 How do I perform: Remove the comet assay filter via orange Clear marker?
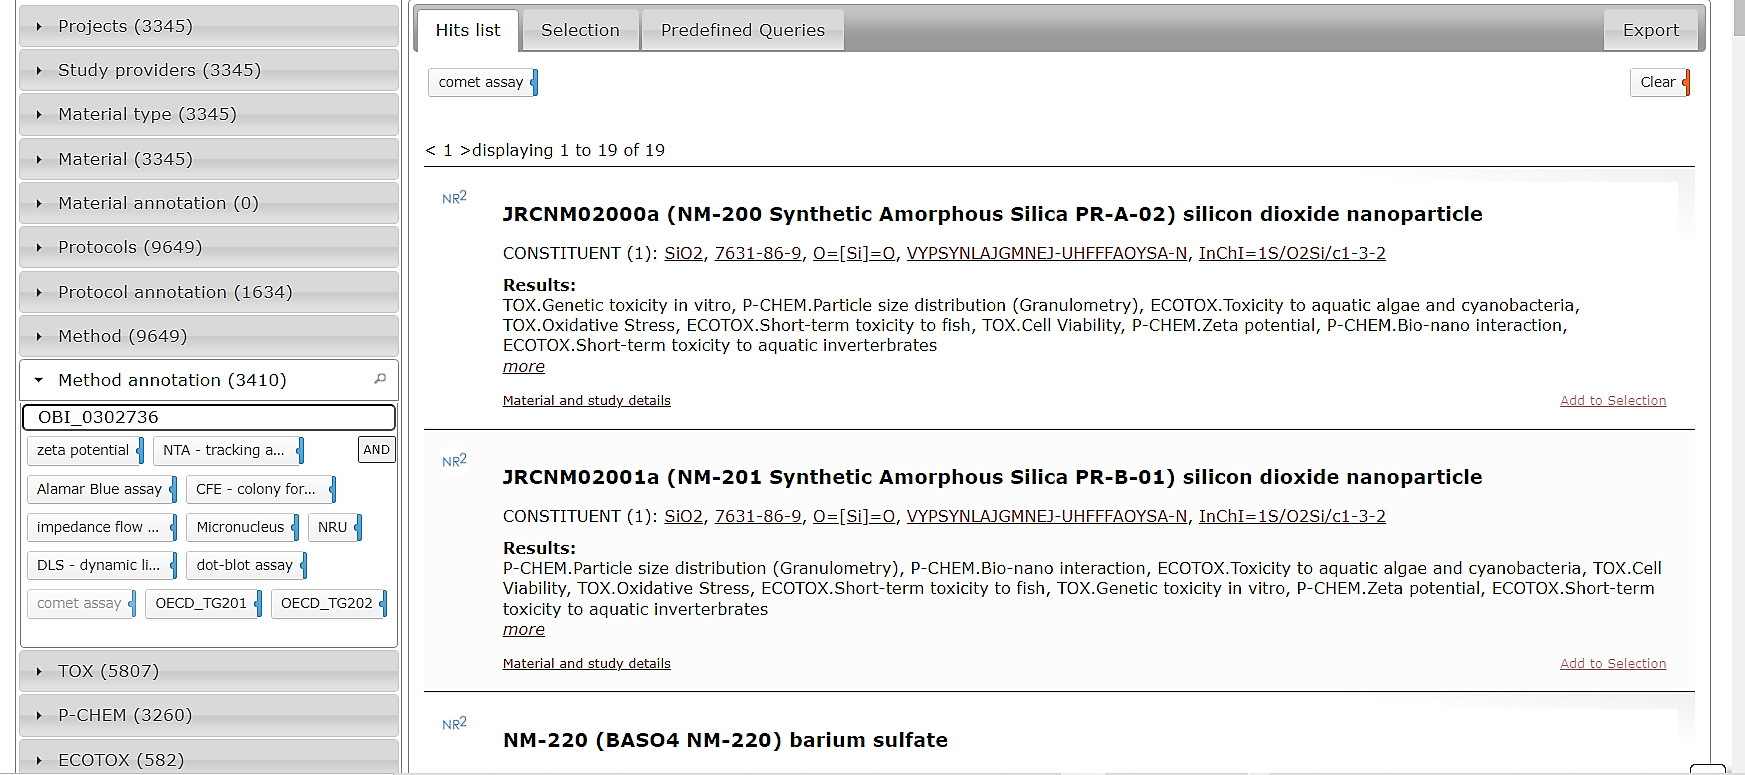click(x=1686, y=82)
